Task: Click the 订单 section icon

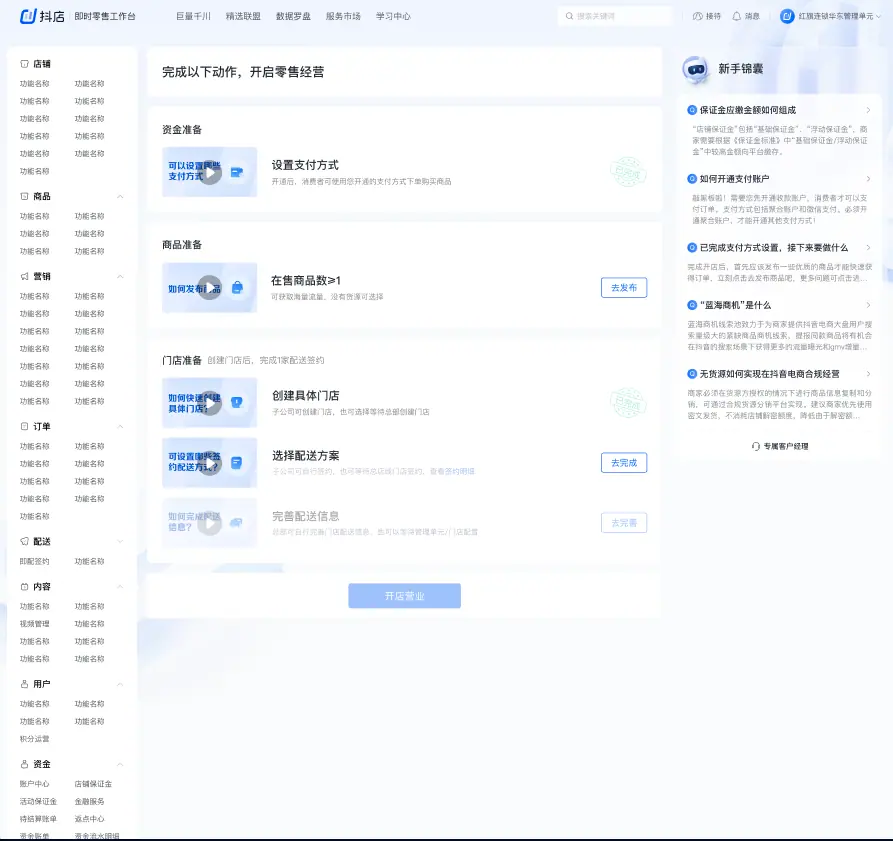Action: pyautogui.click(x=24, y=426)
